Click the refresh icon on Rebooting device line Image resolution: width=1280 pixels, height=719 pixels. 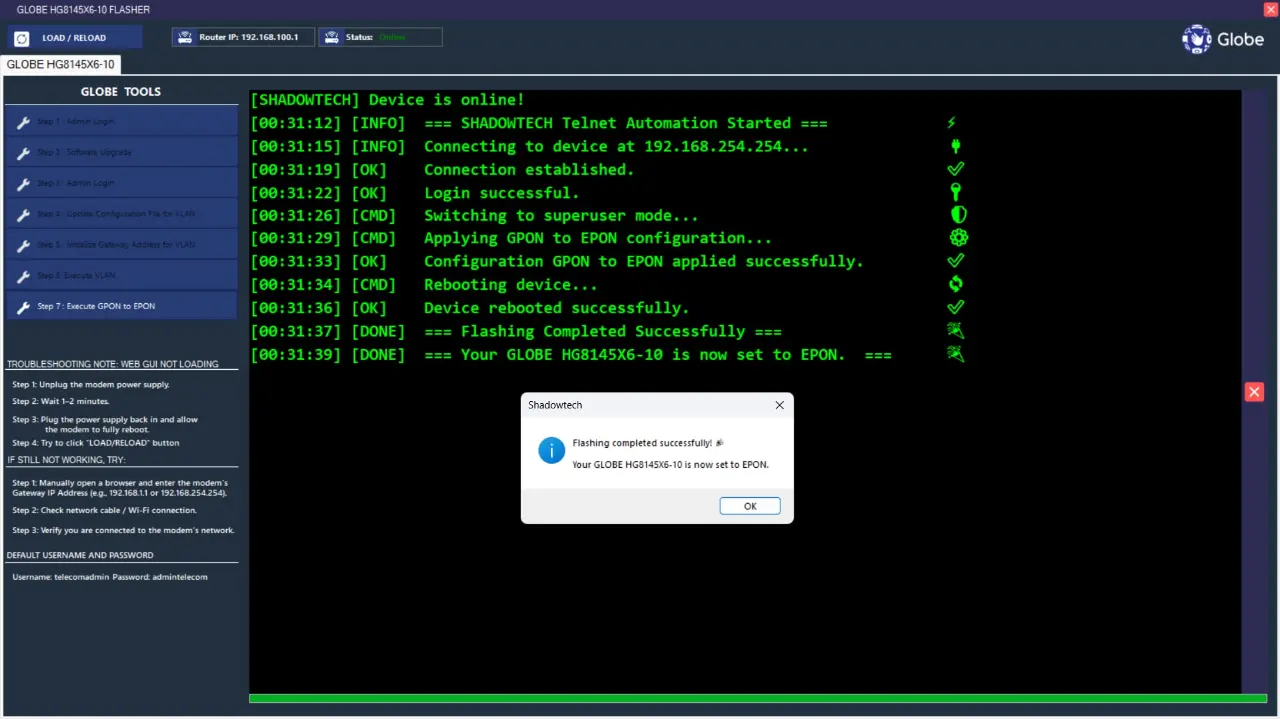coord(956,284)
